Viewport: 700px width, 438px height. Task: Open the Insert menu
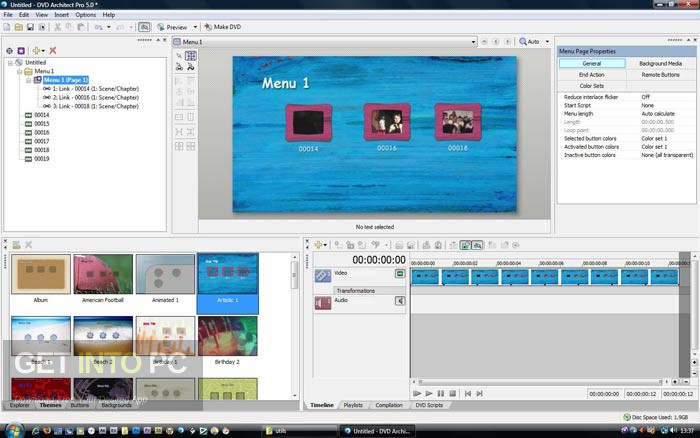(62, 15)
